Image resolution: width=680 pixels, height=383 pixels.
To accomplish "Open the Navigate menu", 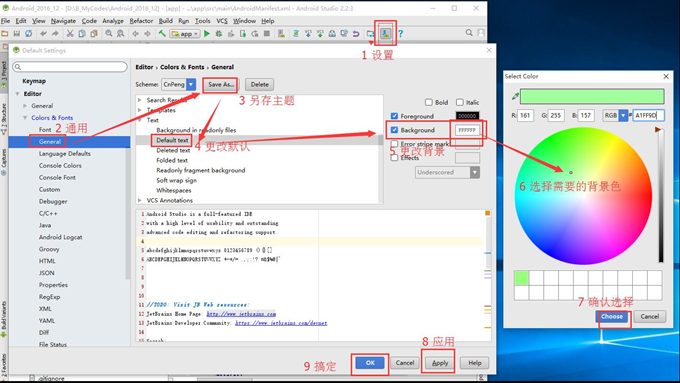I will tap(63, 21).
